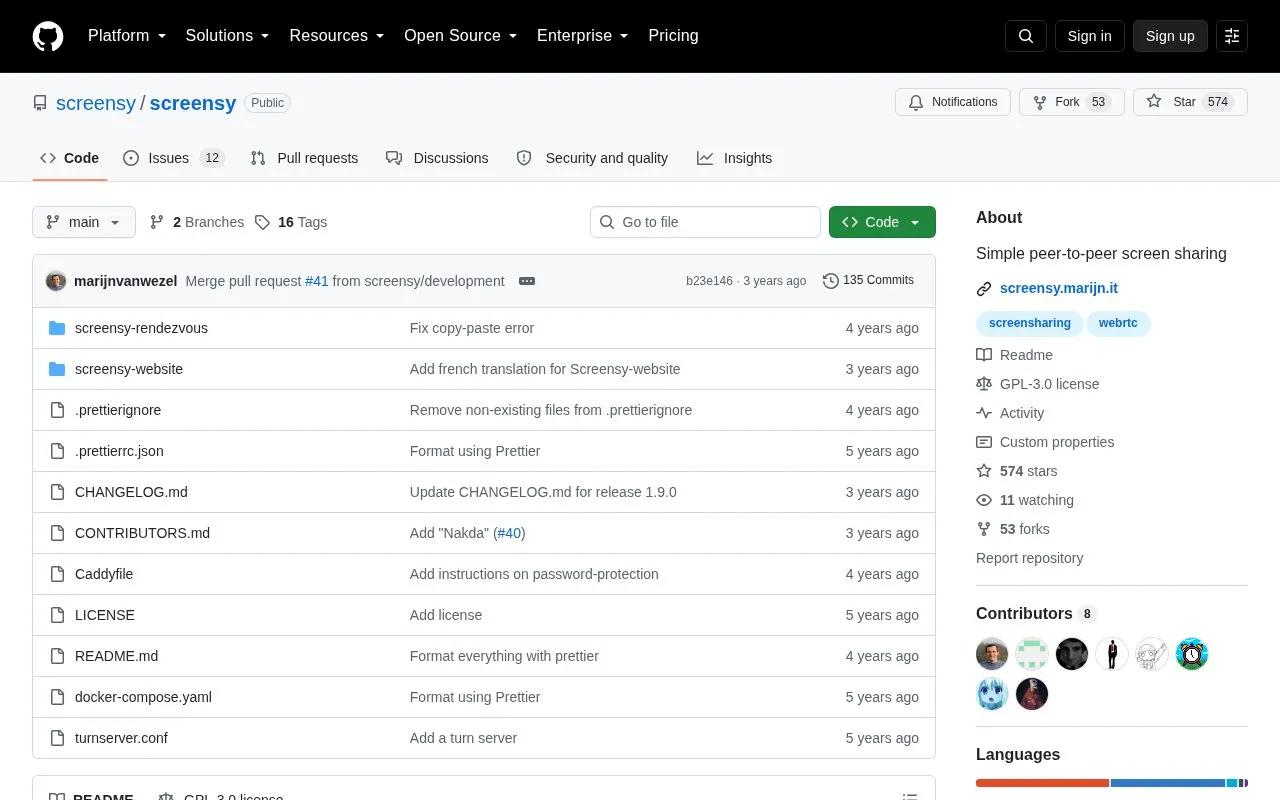1280x800 pixels.
Task: Click marijnvanwezel's commit avatar
Action: (x=56, y=281)
